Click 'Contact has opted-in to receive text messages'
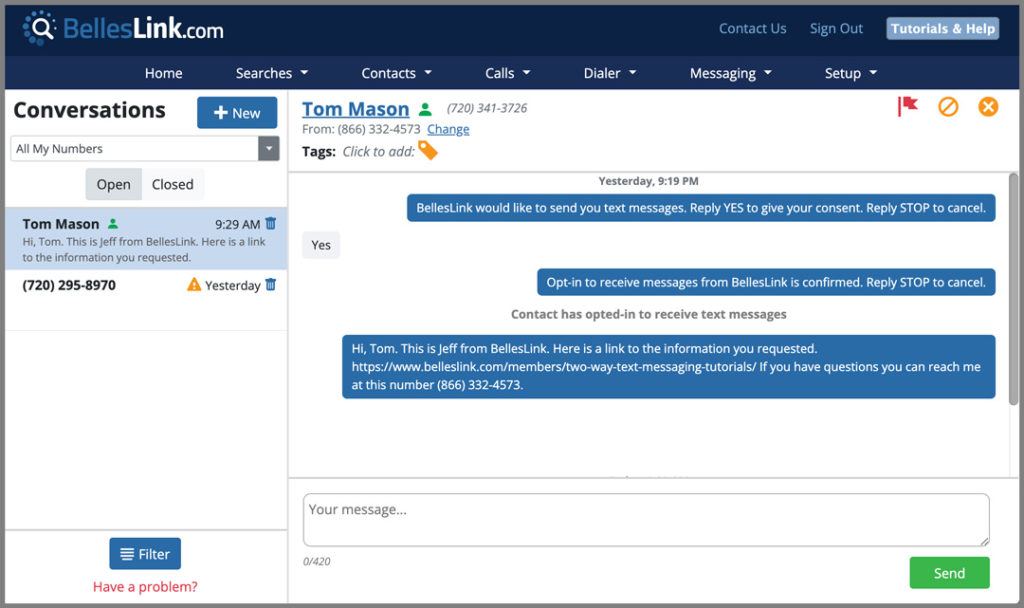This screenshot has height=608, width=1024. 648,314
